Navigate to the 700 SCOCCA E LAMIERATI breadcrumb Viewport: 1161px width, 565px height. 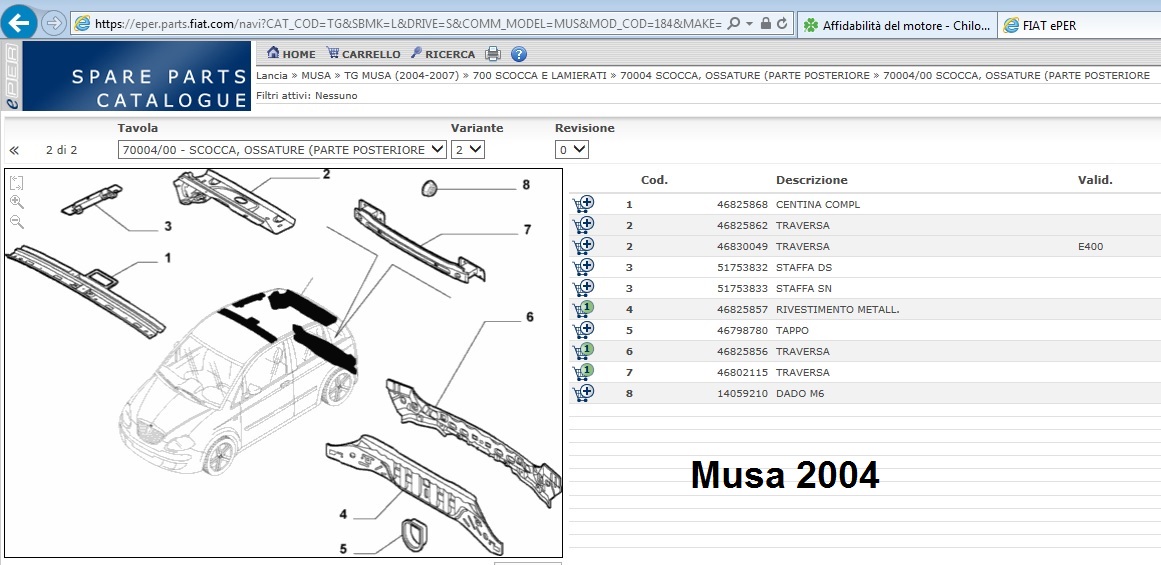(540, 76)
